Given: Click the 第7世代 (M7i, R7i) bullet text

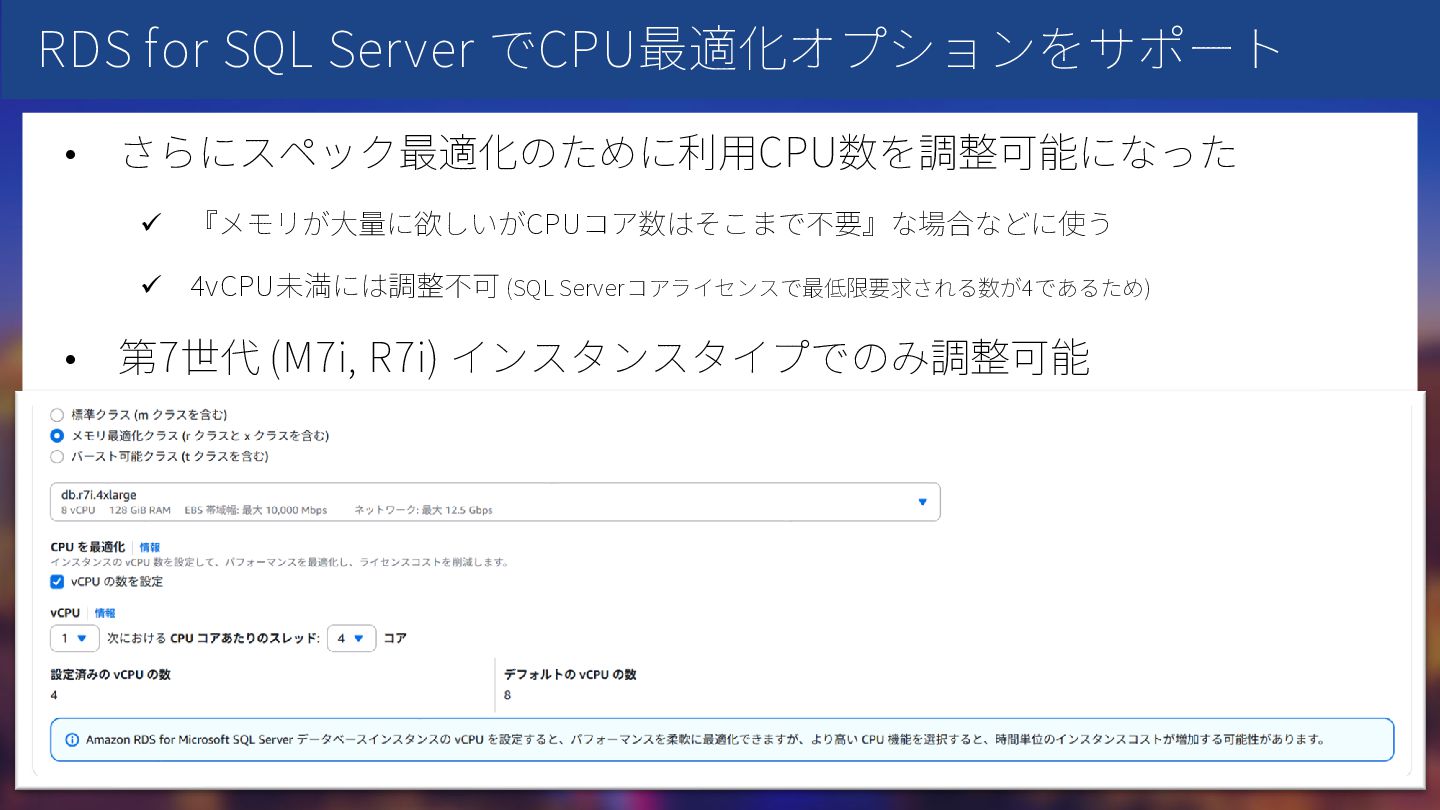Looking at the screenshot, I should (x=604, y=358).
